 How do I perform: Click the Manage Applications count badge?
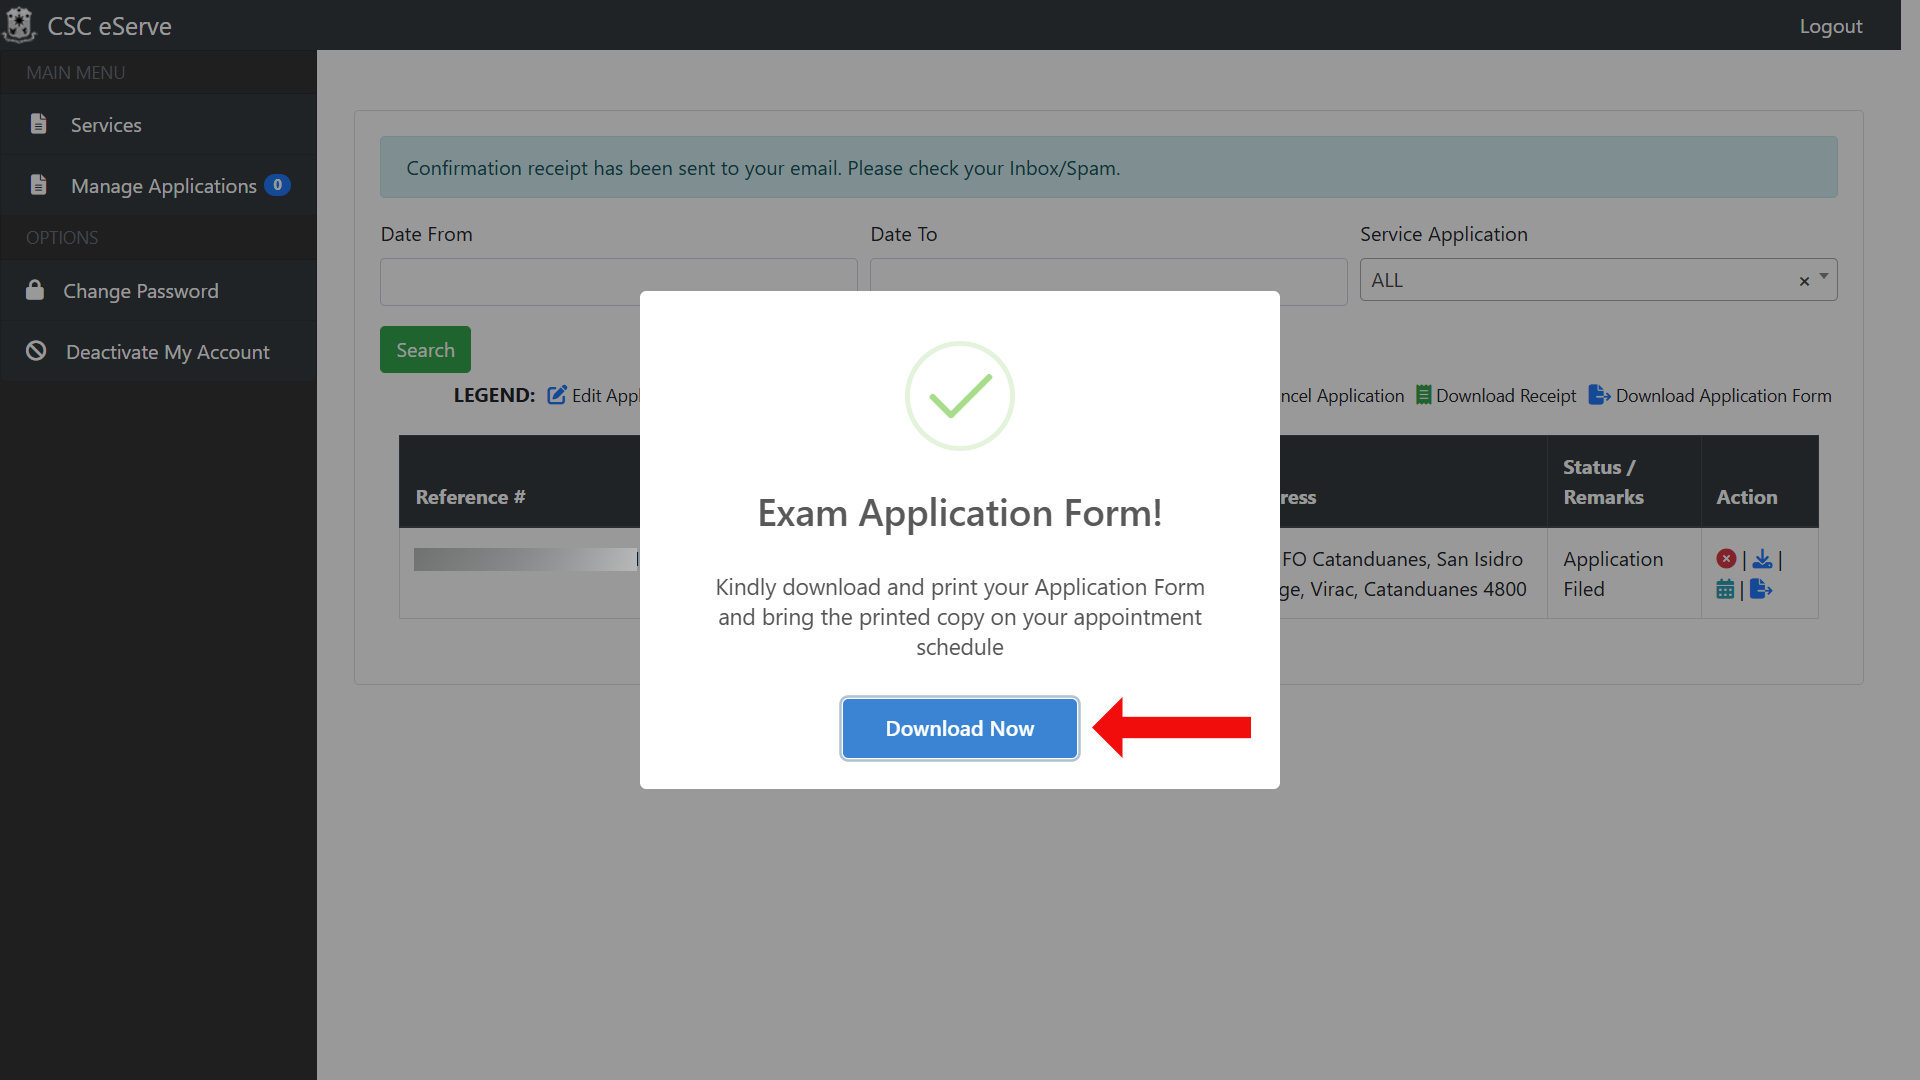click(x=277, y=185)
